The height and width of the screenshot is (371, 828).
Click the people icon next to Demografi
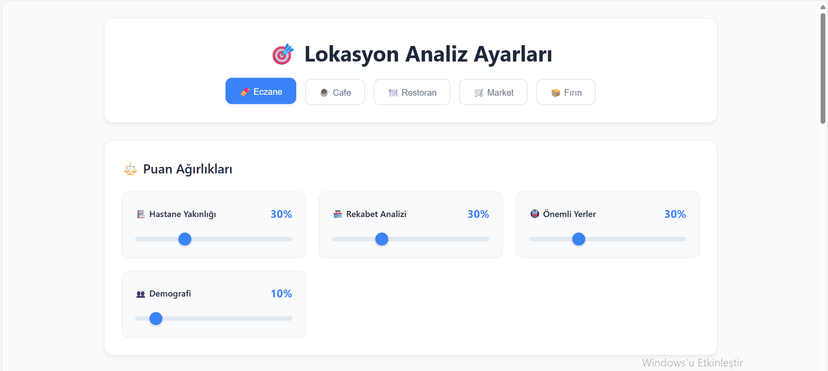coord(140,294)
